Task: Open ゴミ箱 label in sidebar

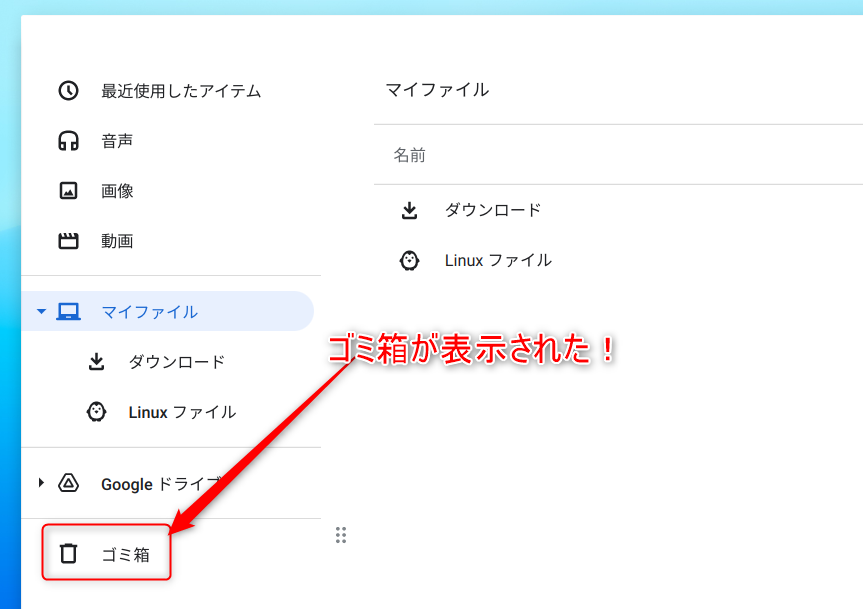Action: tap(125, 555)
